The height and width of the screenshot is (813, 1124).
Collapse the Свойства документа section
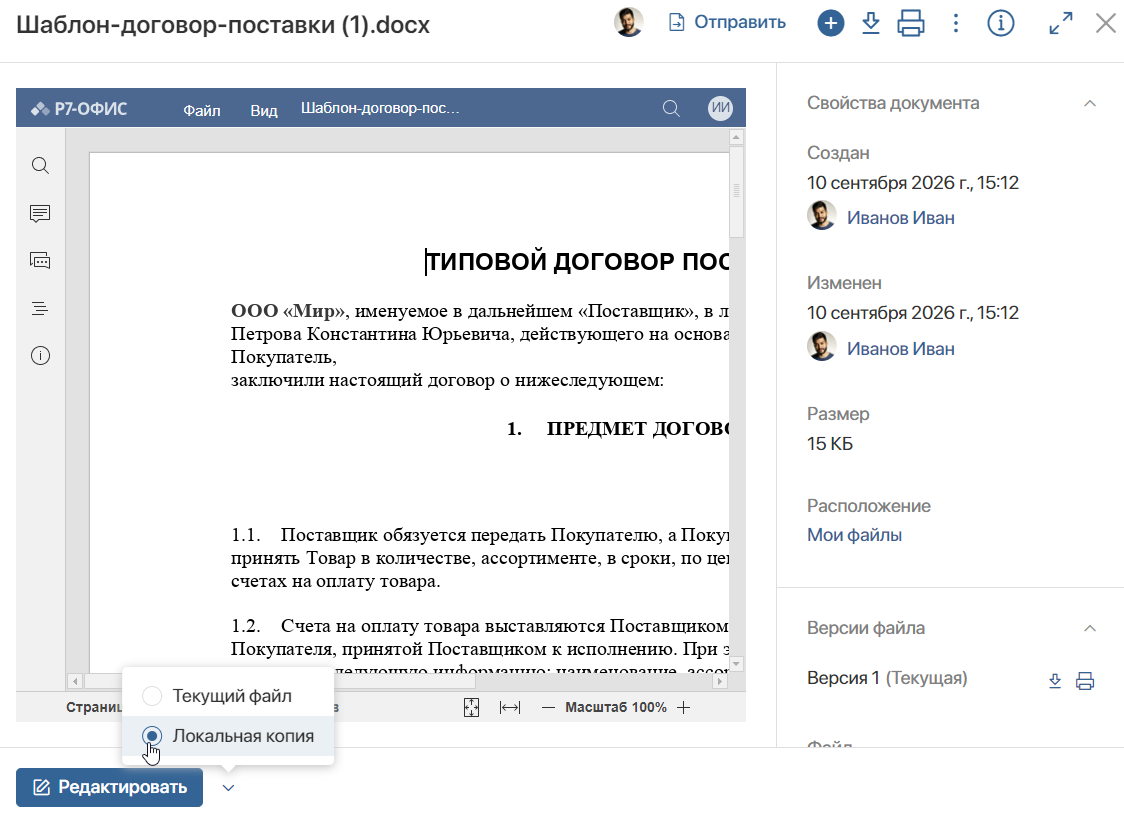[x=1090, y=103]
